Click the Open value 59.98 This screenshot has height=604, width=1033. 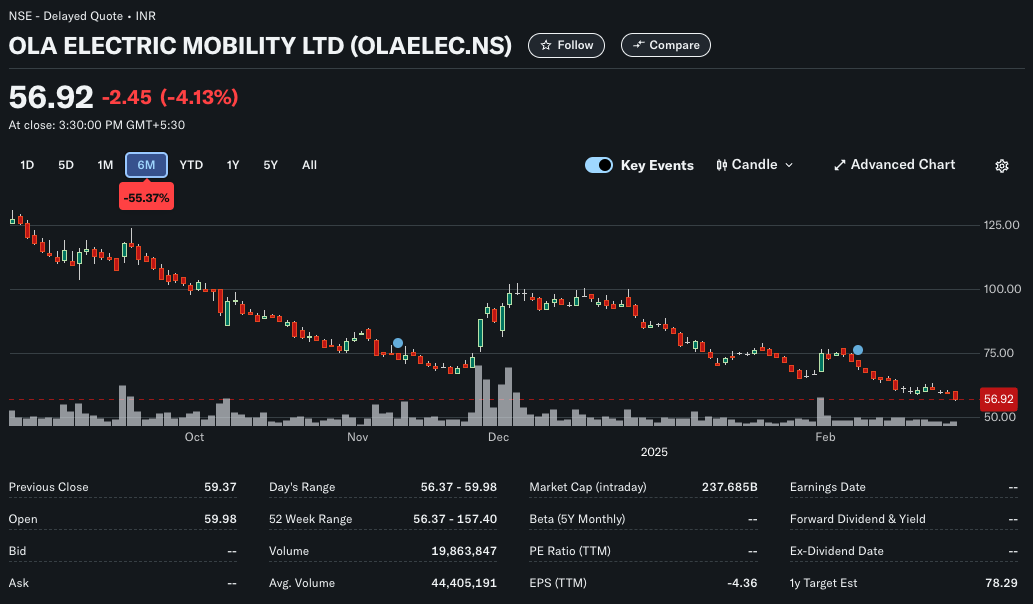220,519
